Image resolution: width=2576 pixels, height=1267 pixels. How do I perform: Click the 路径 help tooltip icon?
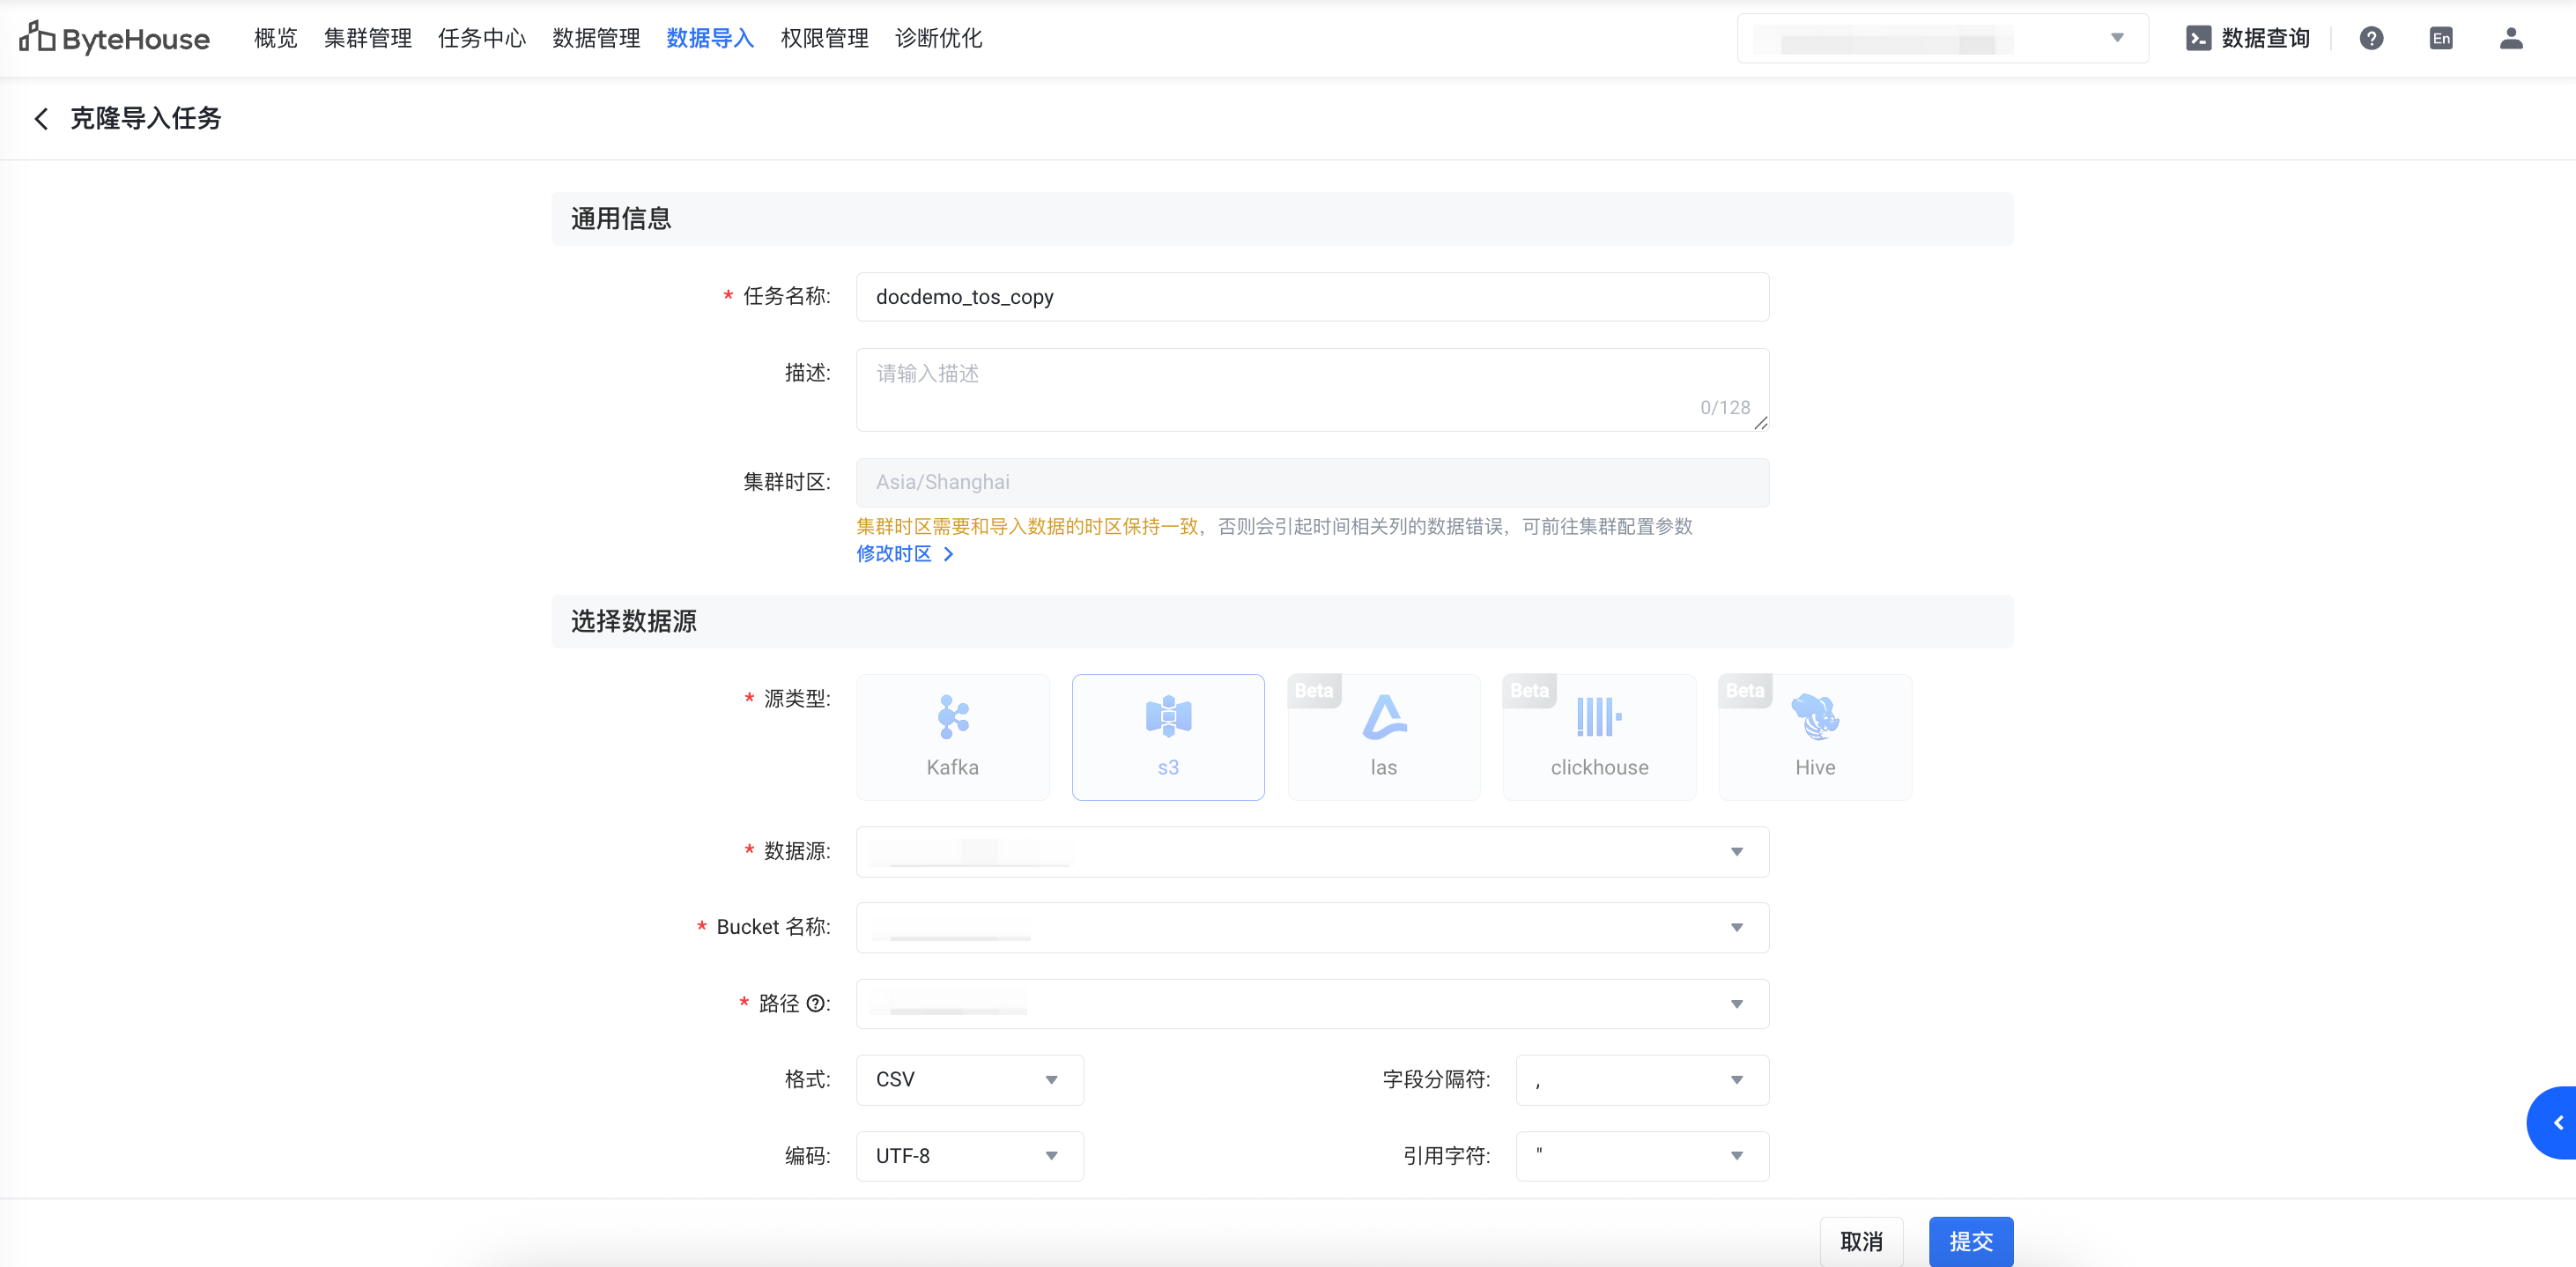coord(816,1004)
